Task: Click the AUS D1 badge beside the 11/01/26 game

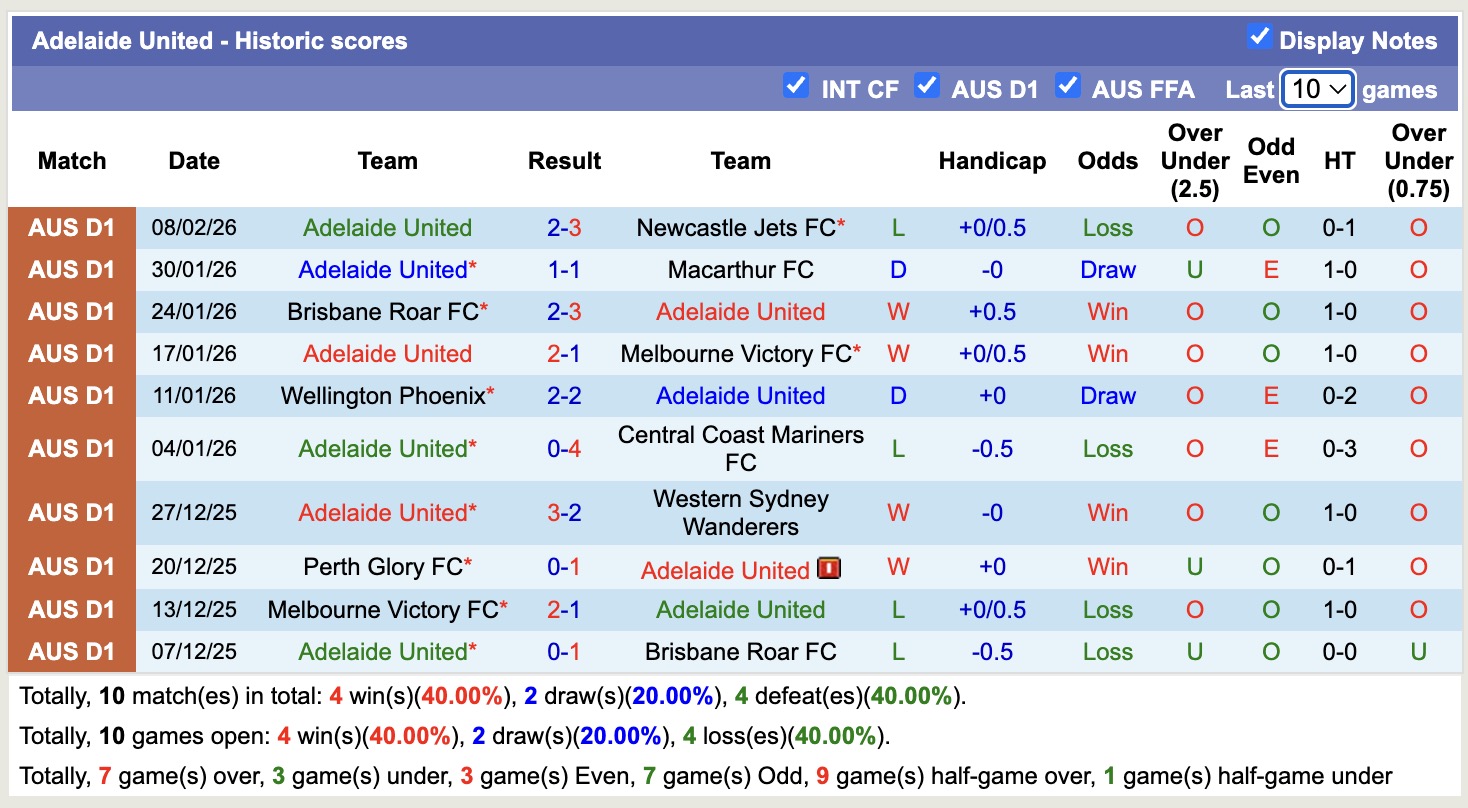Action: [x=71, y=395]
